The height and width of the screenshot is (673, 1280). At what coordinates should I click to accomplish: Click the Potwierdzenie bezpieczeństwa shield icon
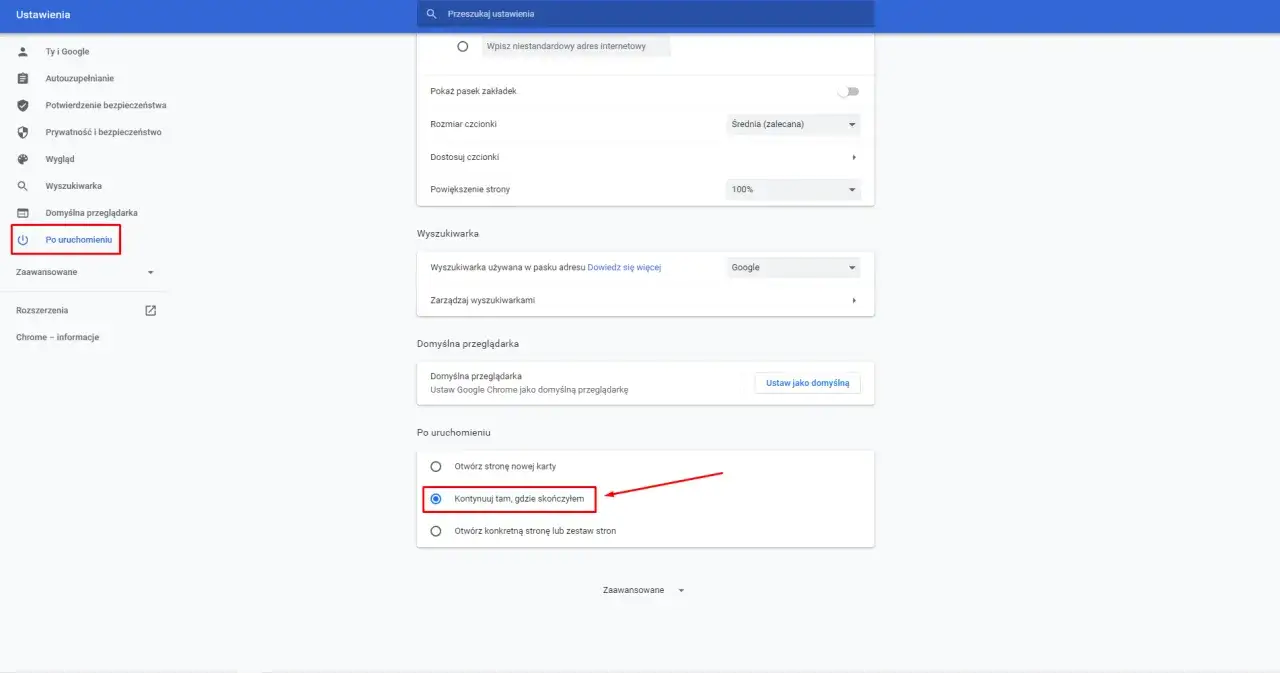pyautogui.click(x=22, y=104)
